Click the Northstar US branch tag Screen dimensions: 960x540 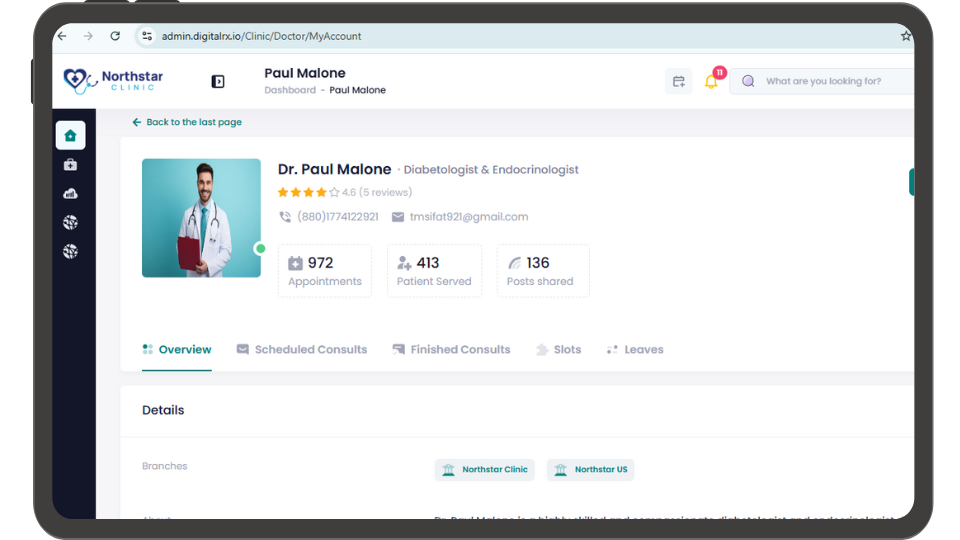tap(590, 470)
